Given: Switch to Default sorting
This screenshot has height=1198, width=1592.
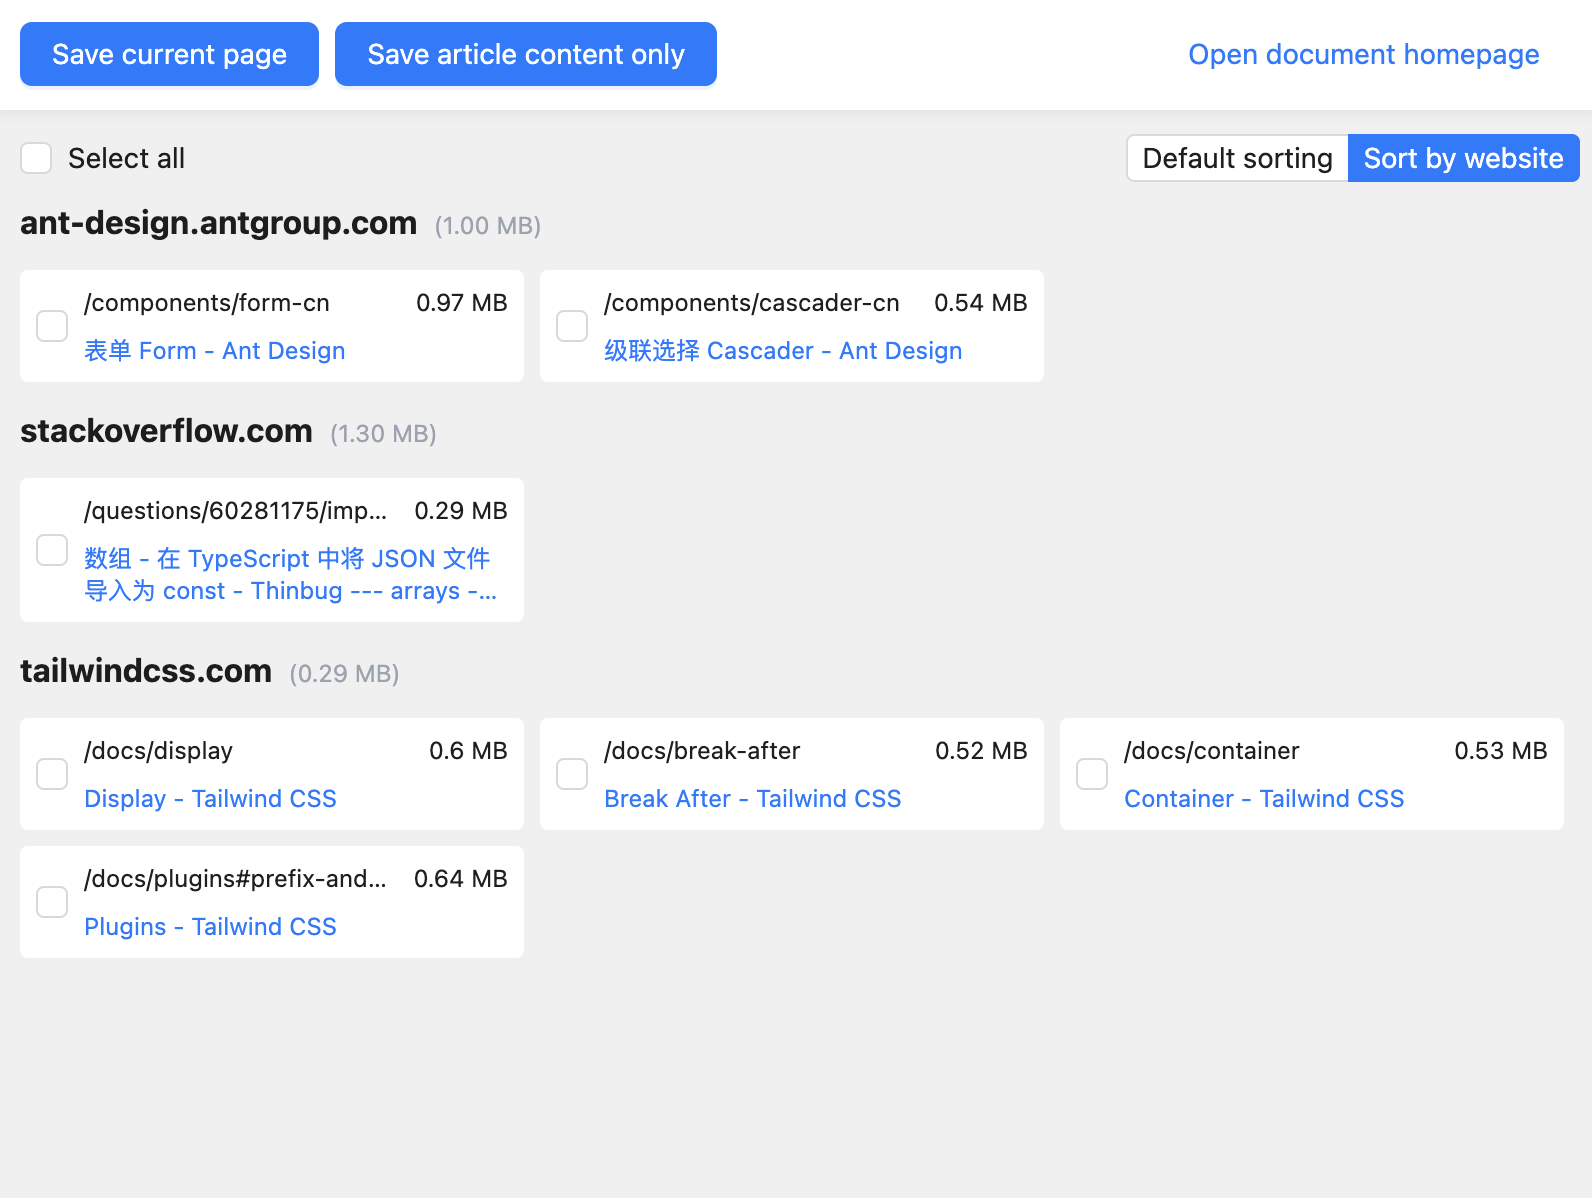Looking at the screenshot, I should [x=1237, y=158].
